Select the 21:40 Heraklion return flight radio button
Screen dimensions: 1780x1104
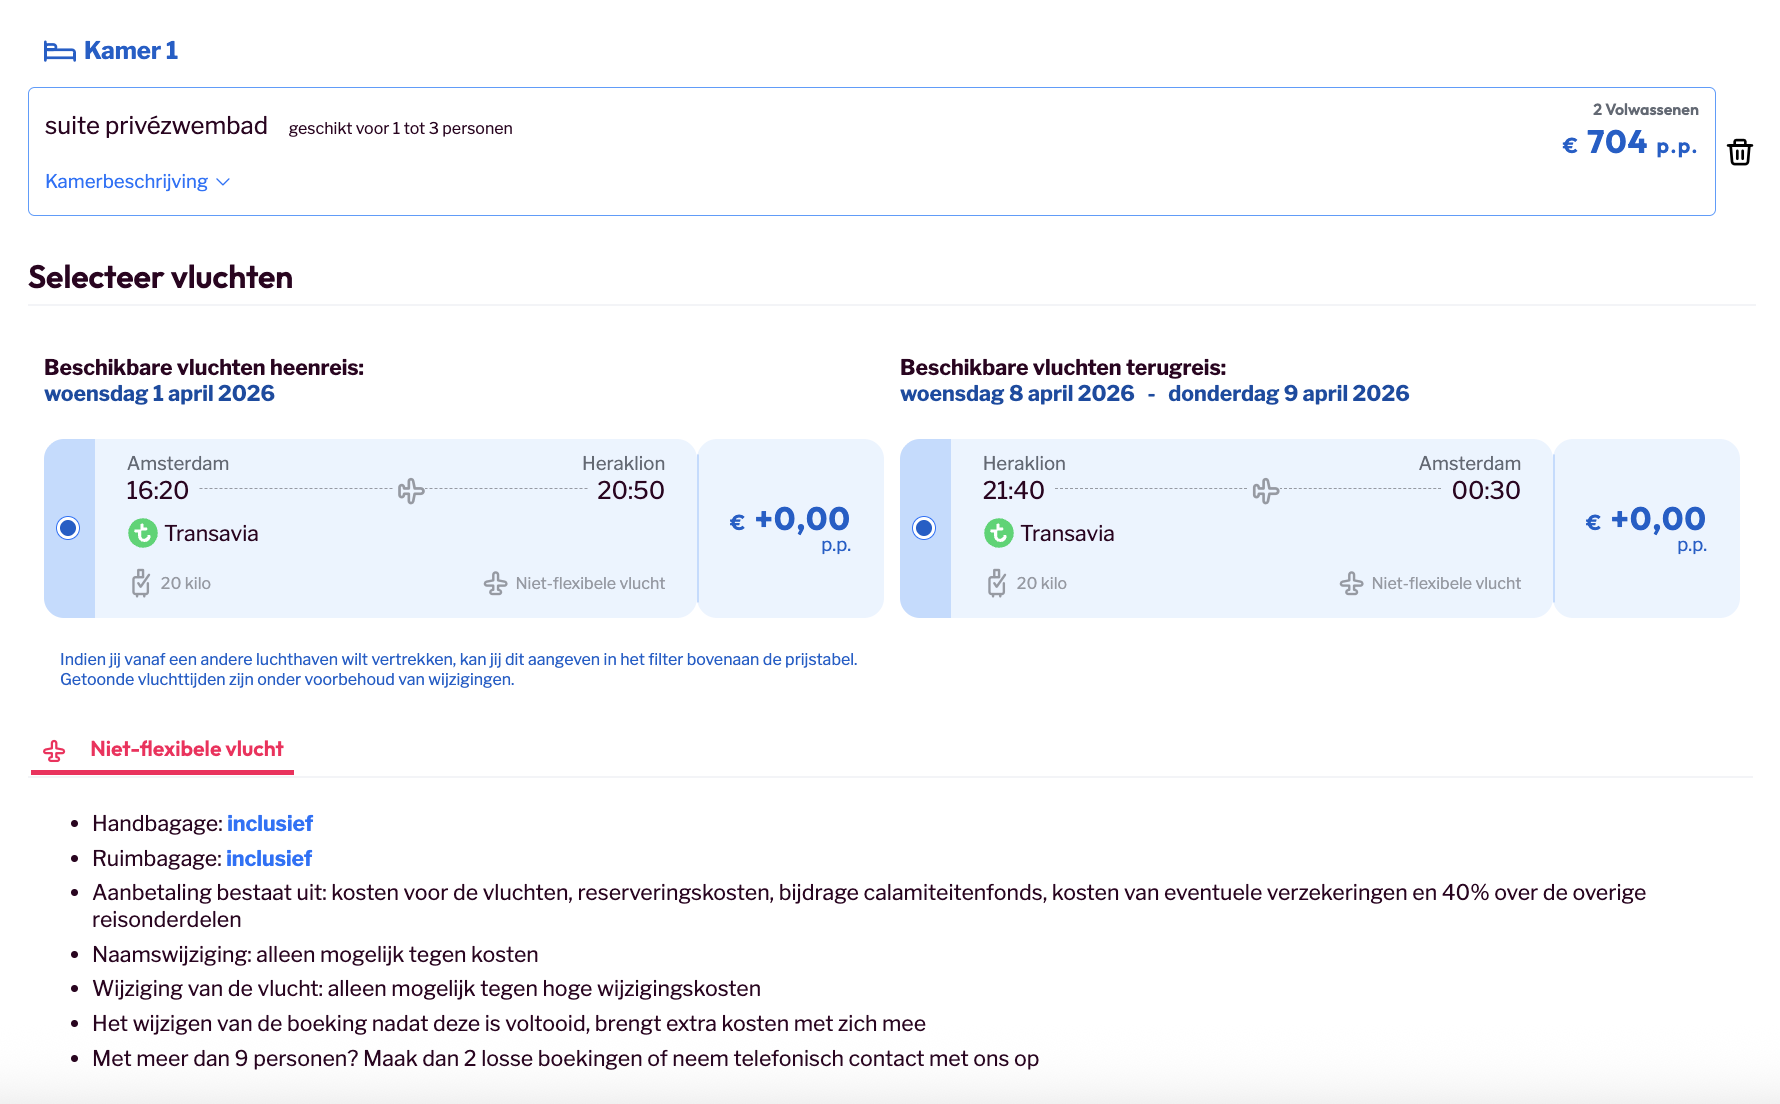pyautogui.click(x=924, y=528)
